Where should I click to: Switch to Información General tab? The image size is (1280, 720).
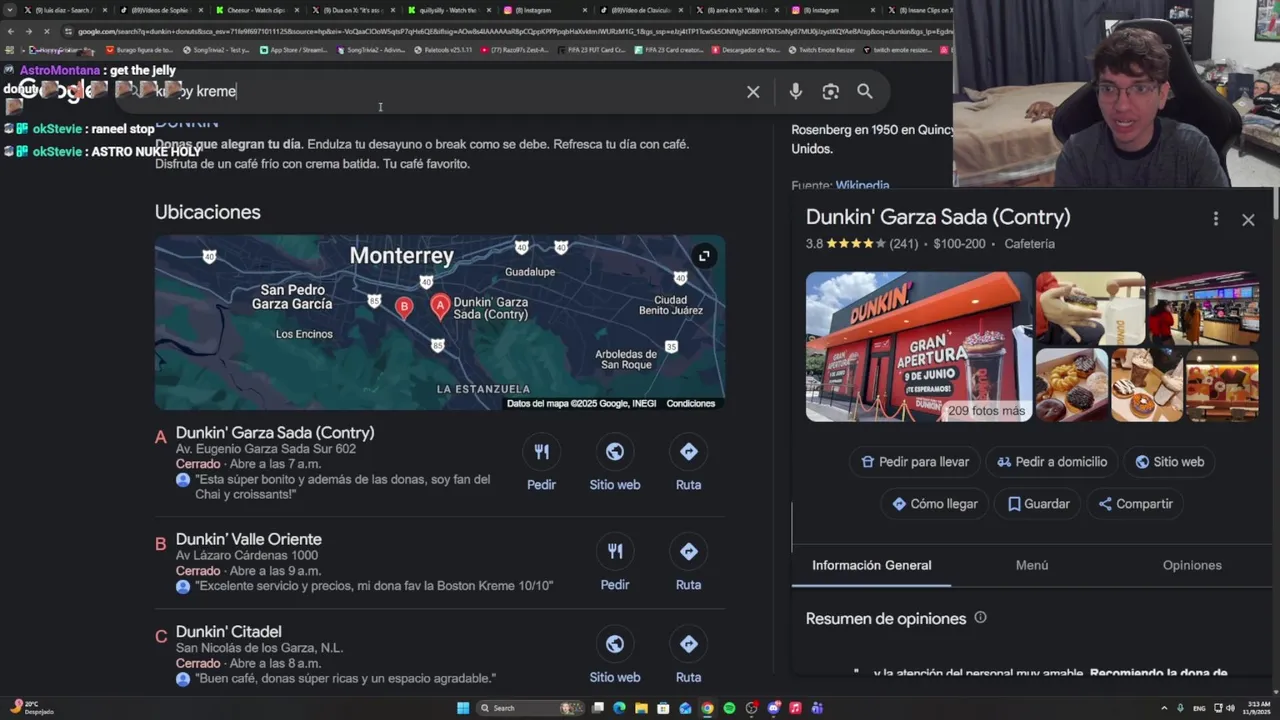click(x=871, y=565)
